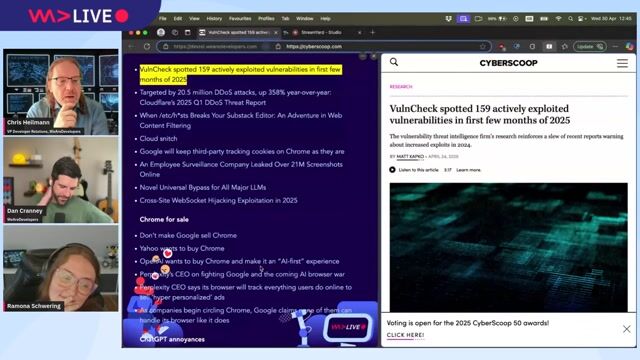Viewport: 640px width, 360px height.
Task: Click the RESEARCH category label
Action: (x=401, y=87)
